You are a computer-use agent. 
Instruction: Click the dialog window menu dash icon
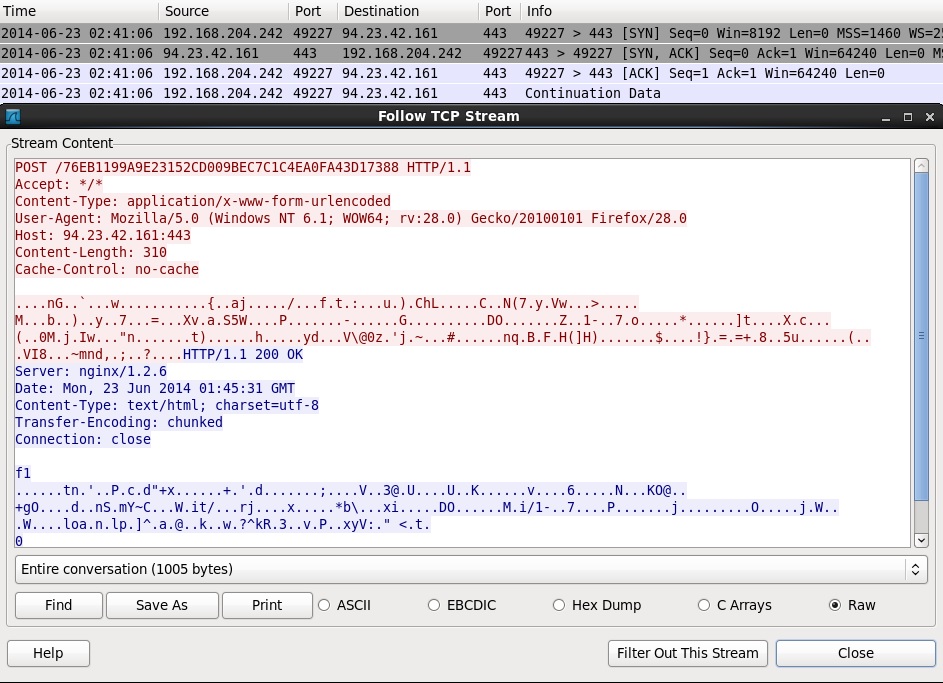(x=886, y=116)
